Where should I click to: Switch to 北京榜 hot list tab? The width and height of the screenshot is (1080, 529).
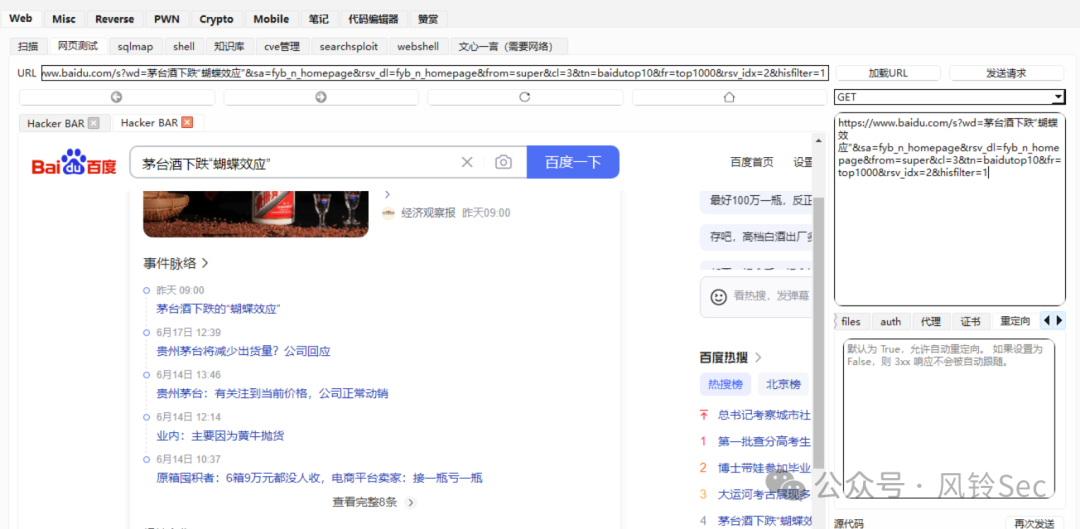tap(783, 384)
